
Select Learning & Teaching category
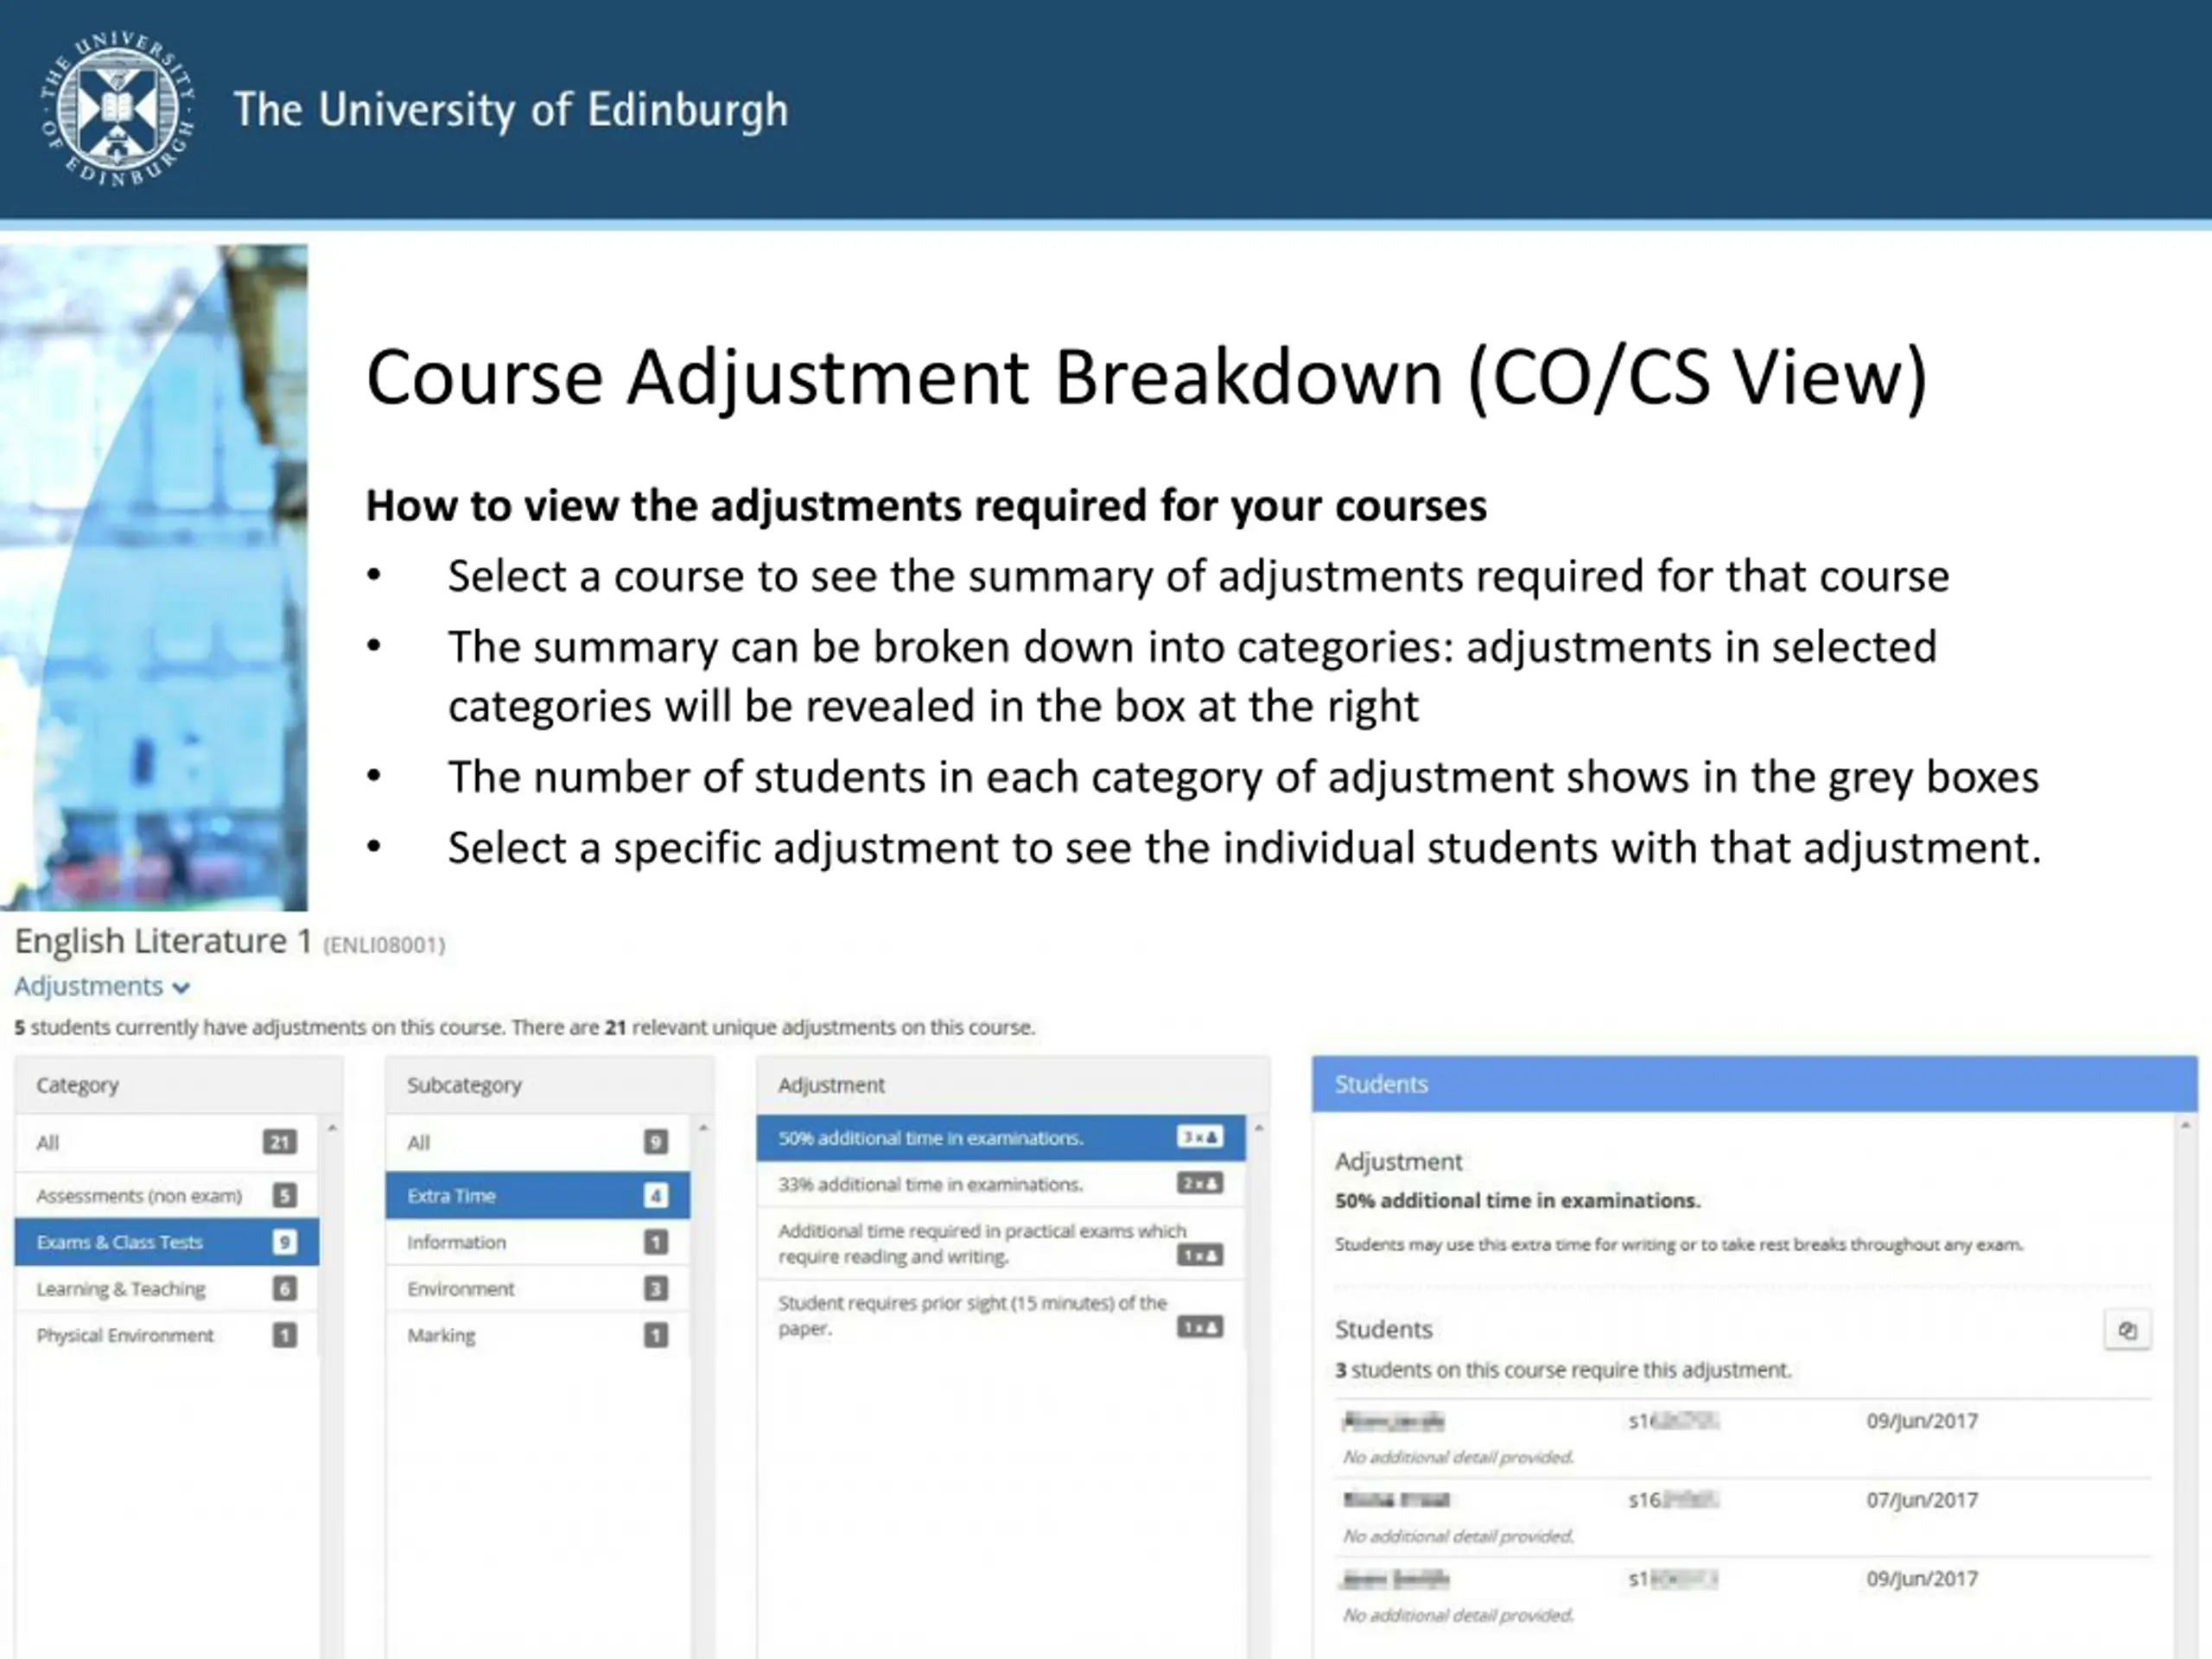point(166,1289)
